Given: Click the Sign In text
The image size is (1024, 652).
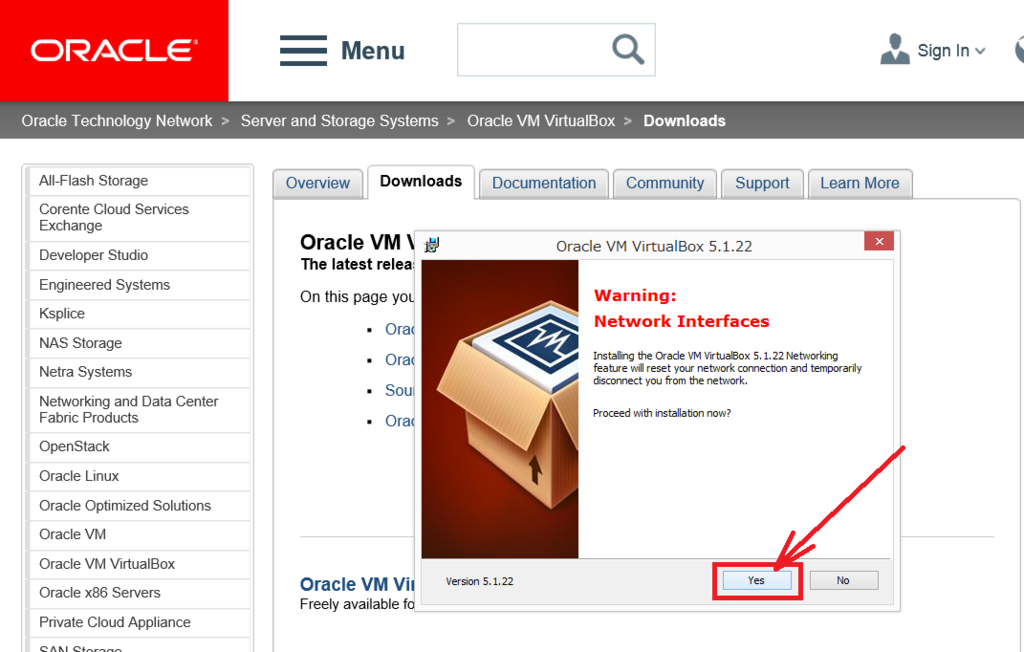Looking at the screenshot, I should 943,50.
